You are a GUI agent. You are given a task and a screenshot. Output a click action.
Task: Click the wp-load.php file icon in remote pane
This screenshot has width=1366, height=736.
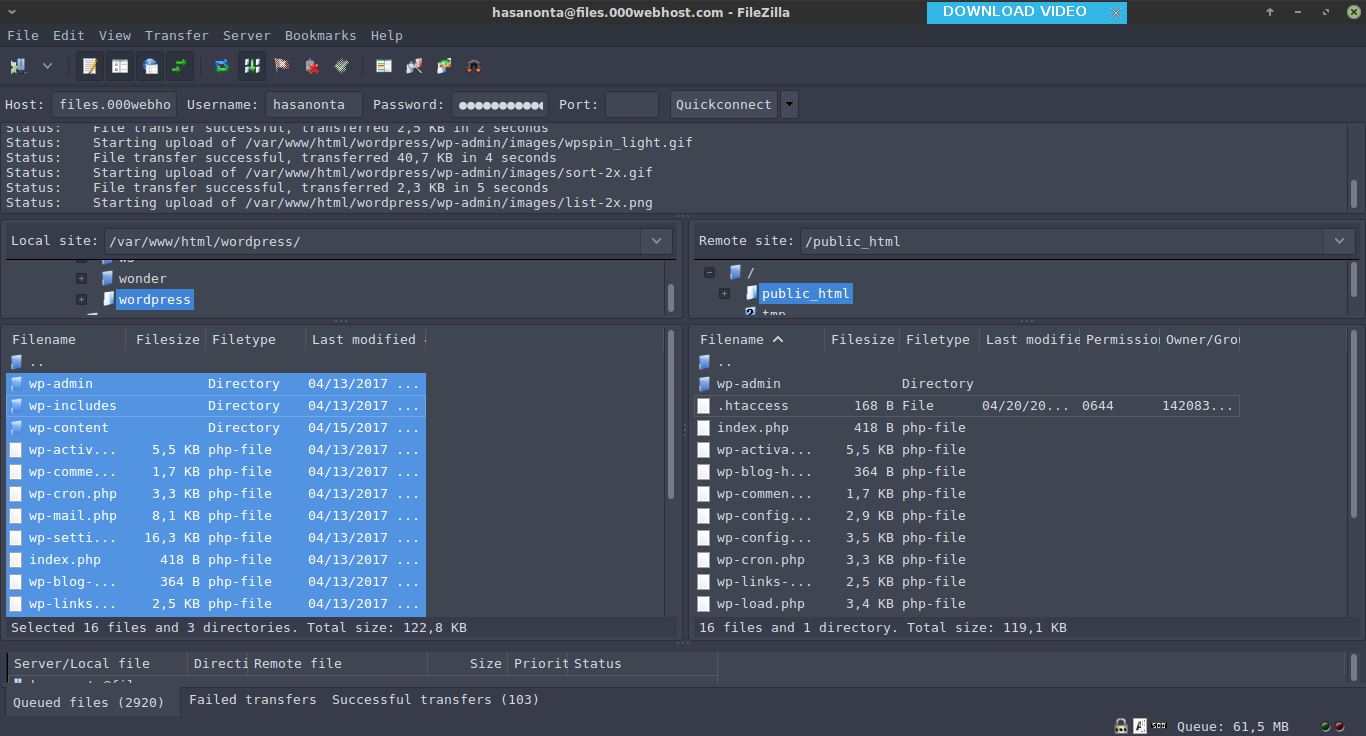[705, 604]
